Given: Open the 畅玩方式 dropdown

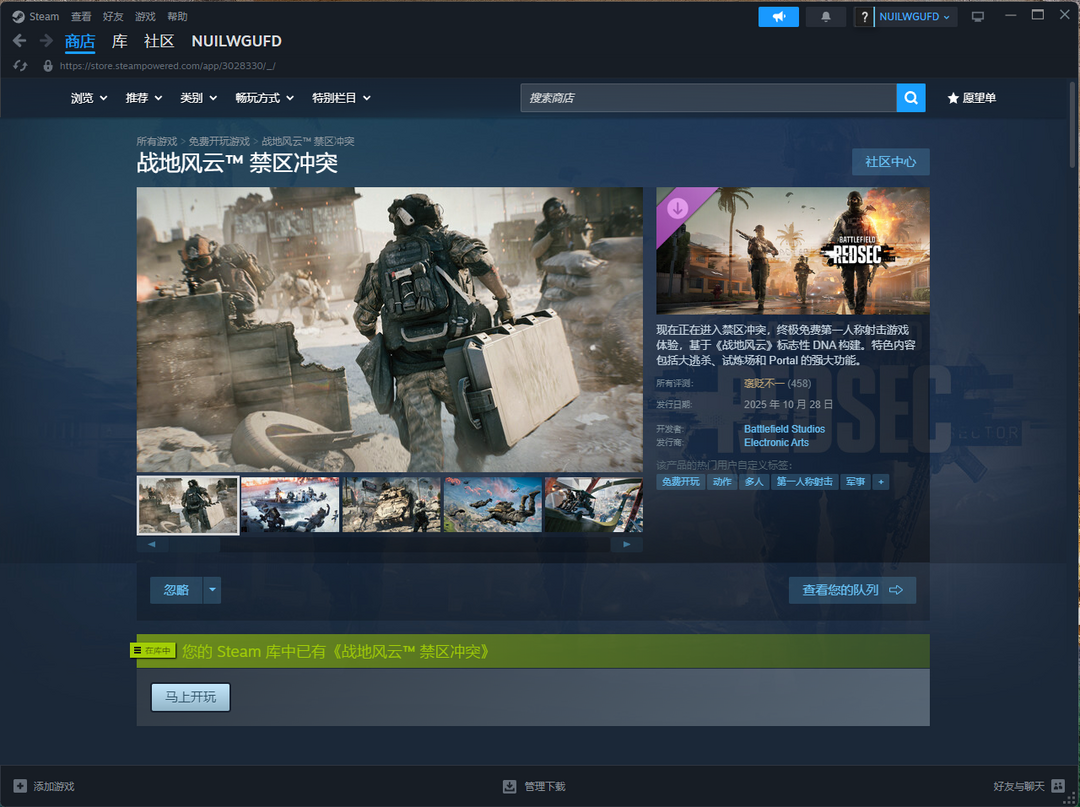Looking at the screenshot, I should click(x=260, y=98).
